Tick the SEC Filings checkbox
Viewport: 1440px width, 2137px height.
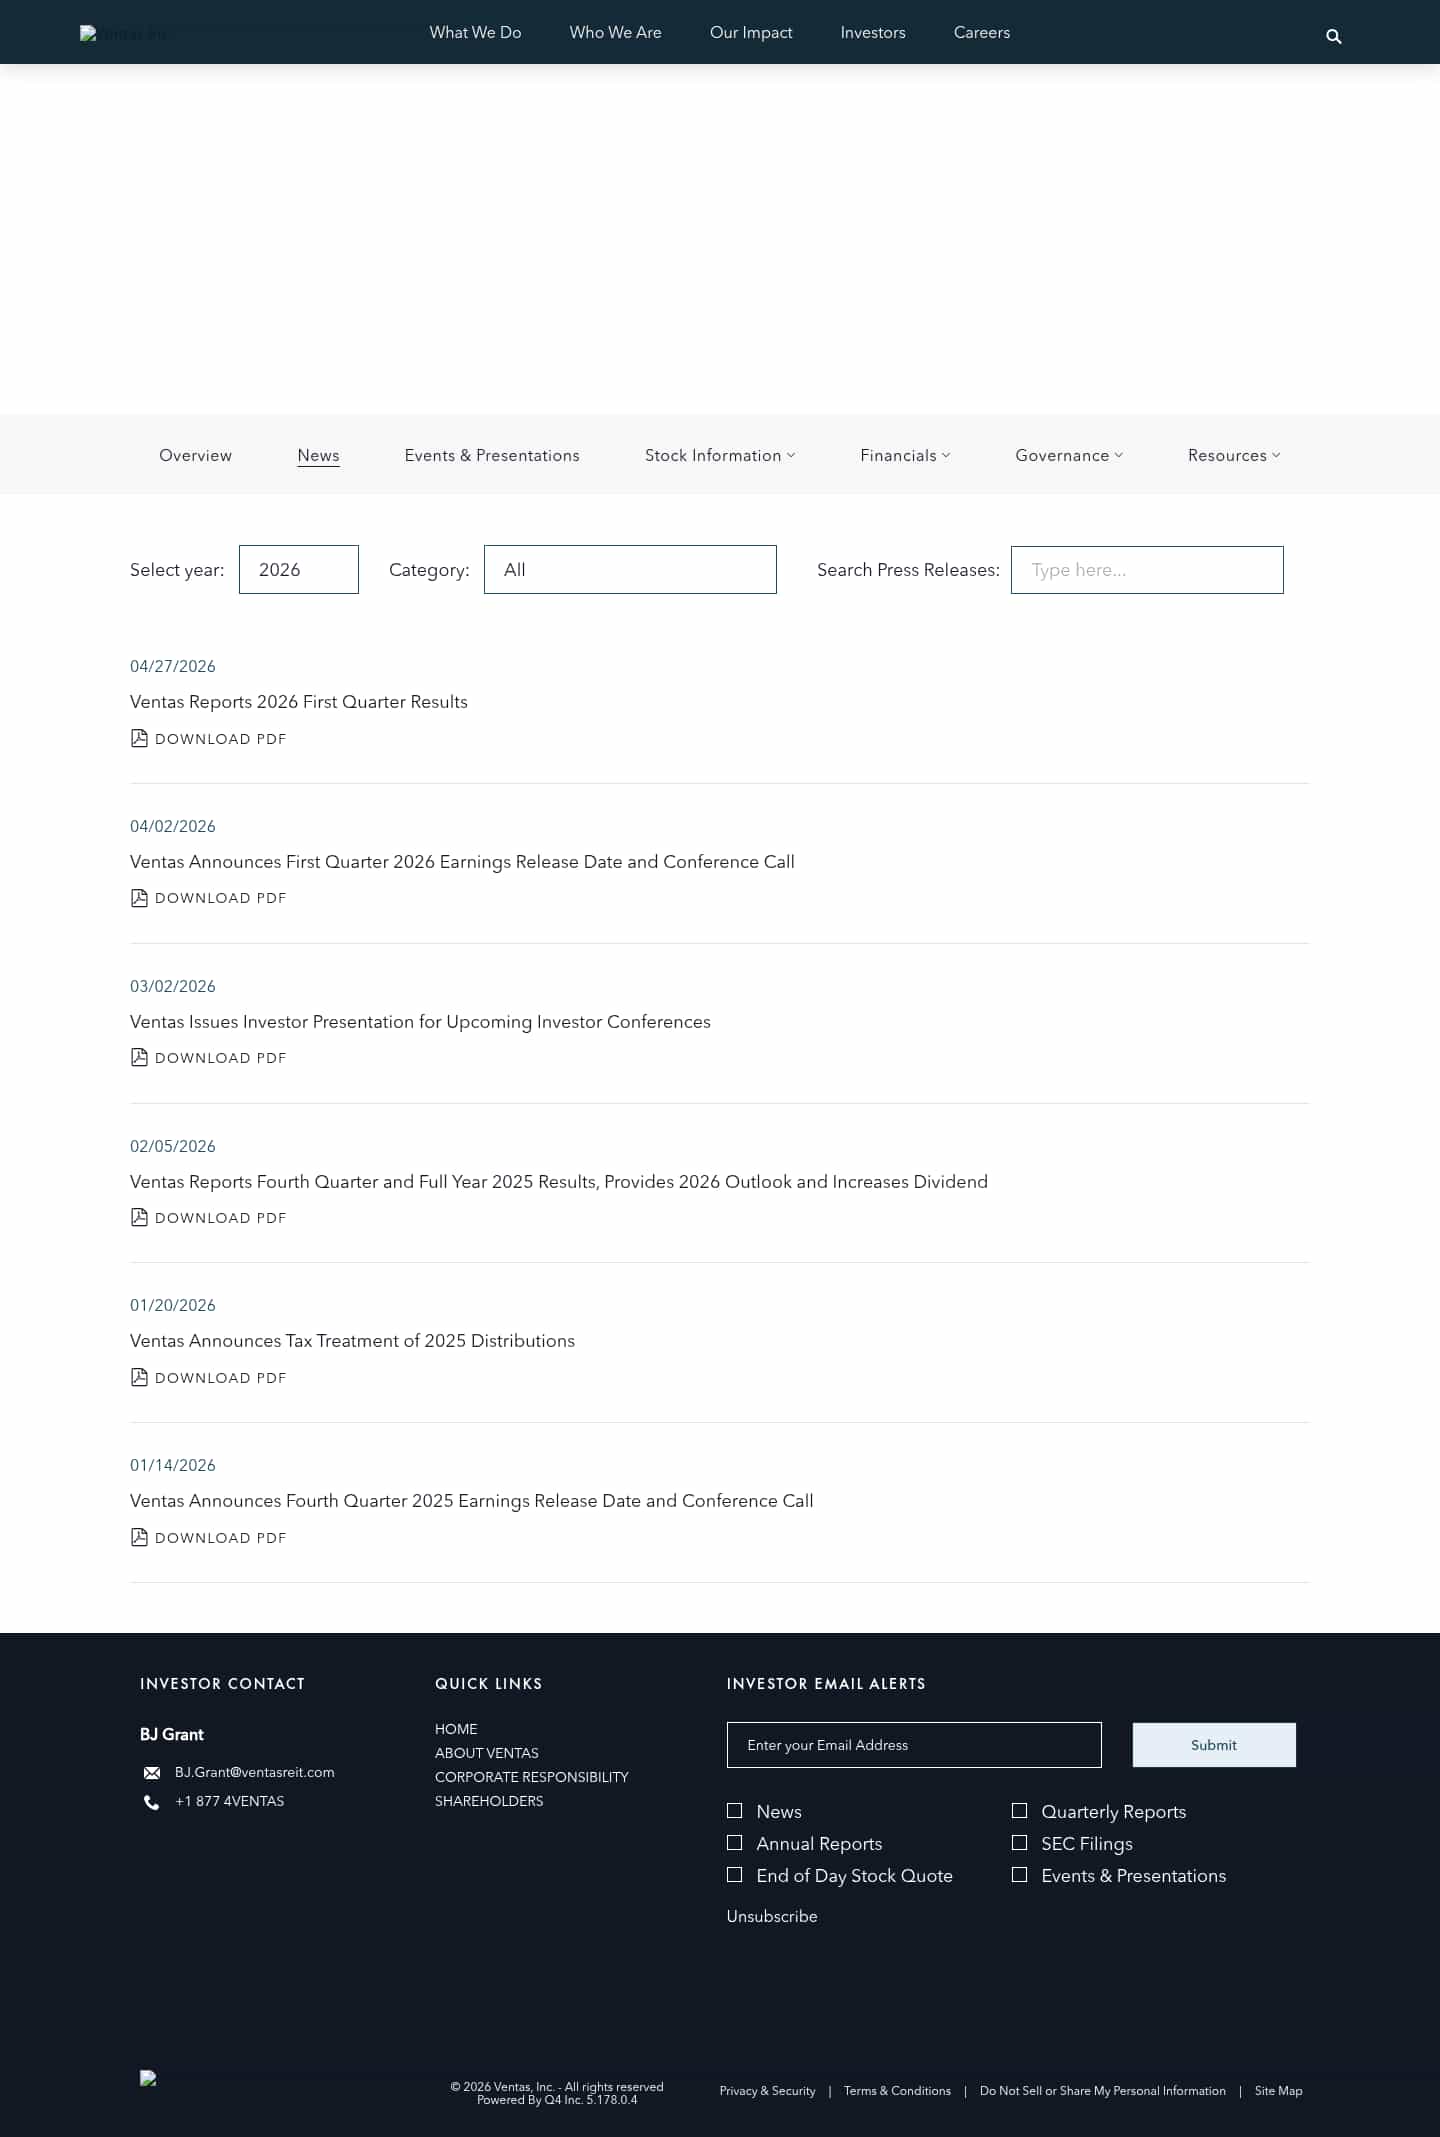(1019, 1842)
